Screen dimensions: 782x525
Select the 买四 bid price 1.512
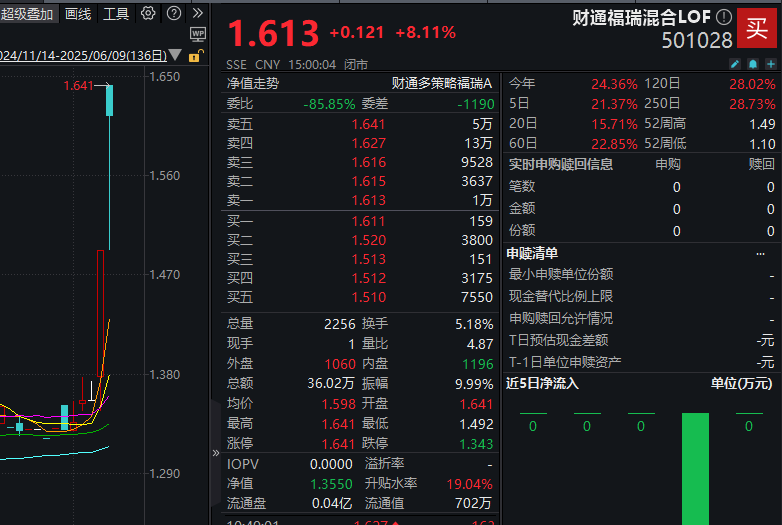368,278
